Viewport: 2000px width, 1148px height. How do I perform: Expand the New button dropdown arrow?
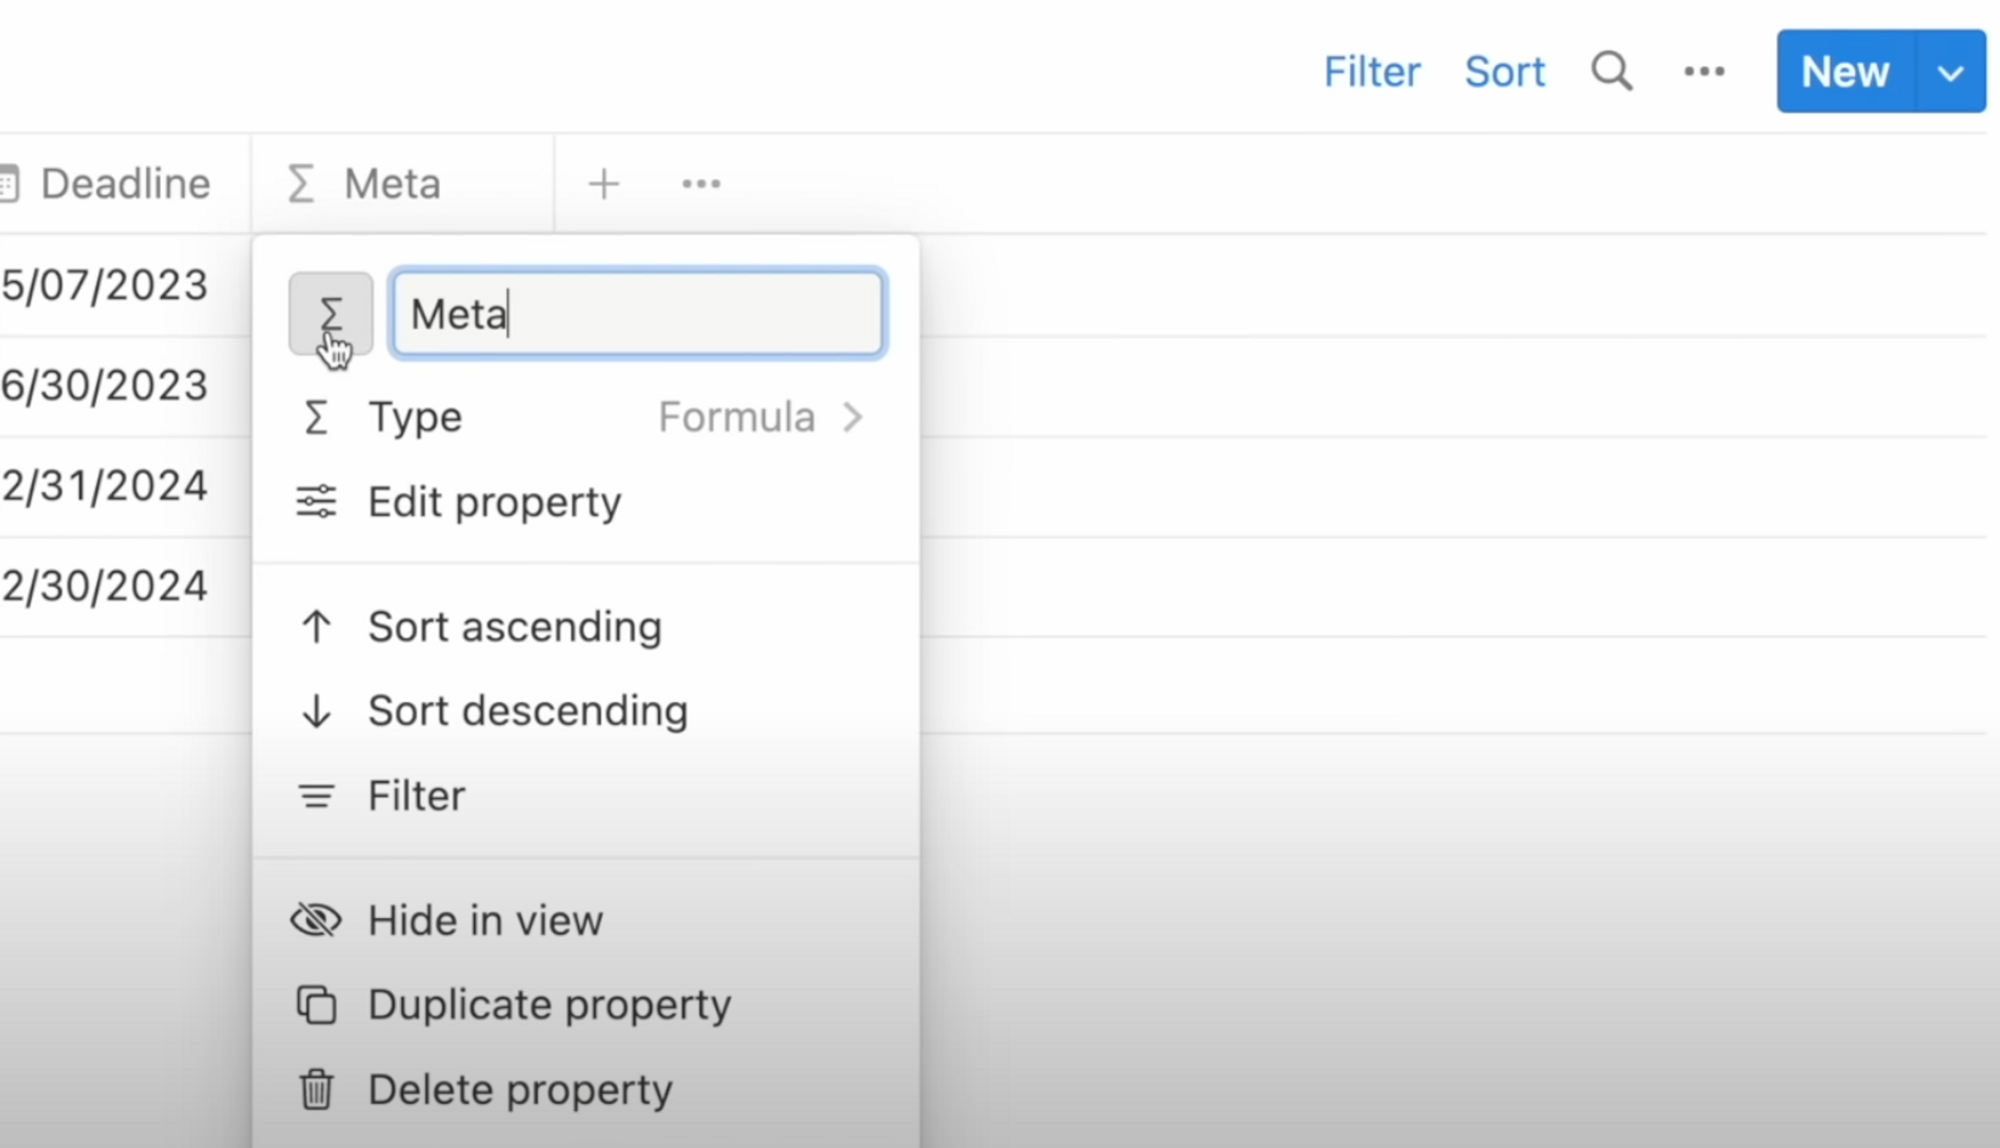point(1950,72)
